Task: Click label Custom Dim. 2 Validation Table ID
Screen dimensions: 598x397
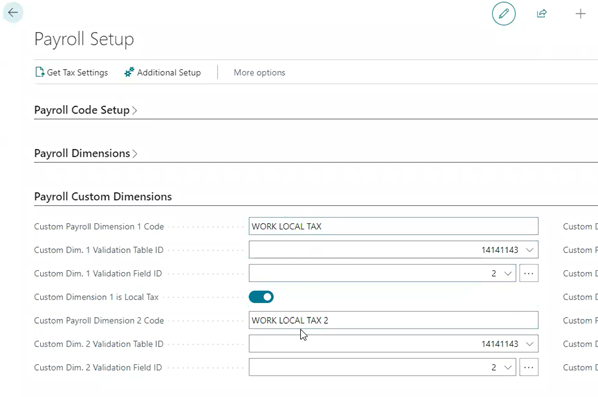Action: click(98, 344)
